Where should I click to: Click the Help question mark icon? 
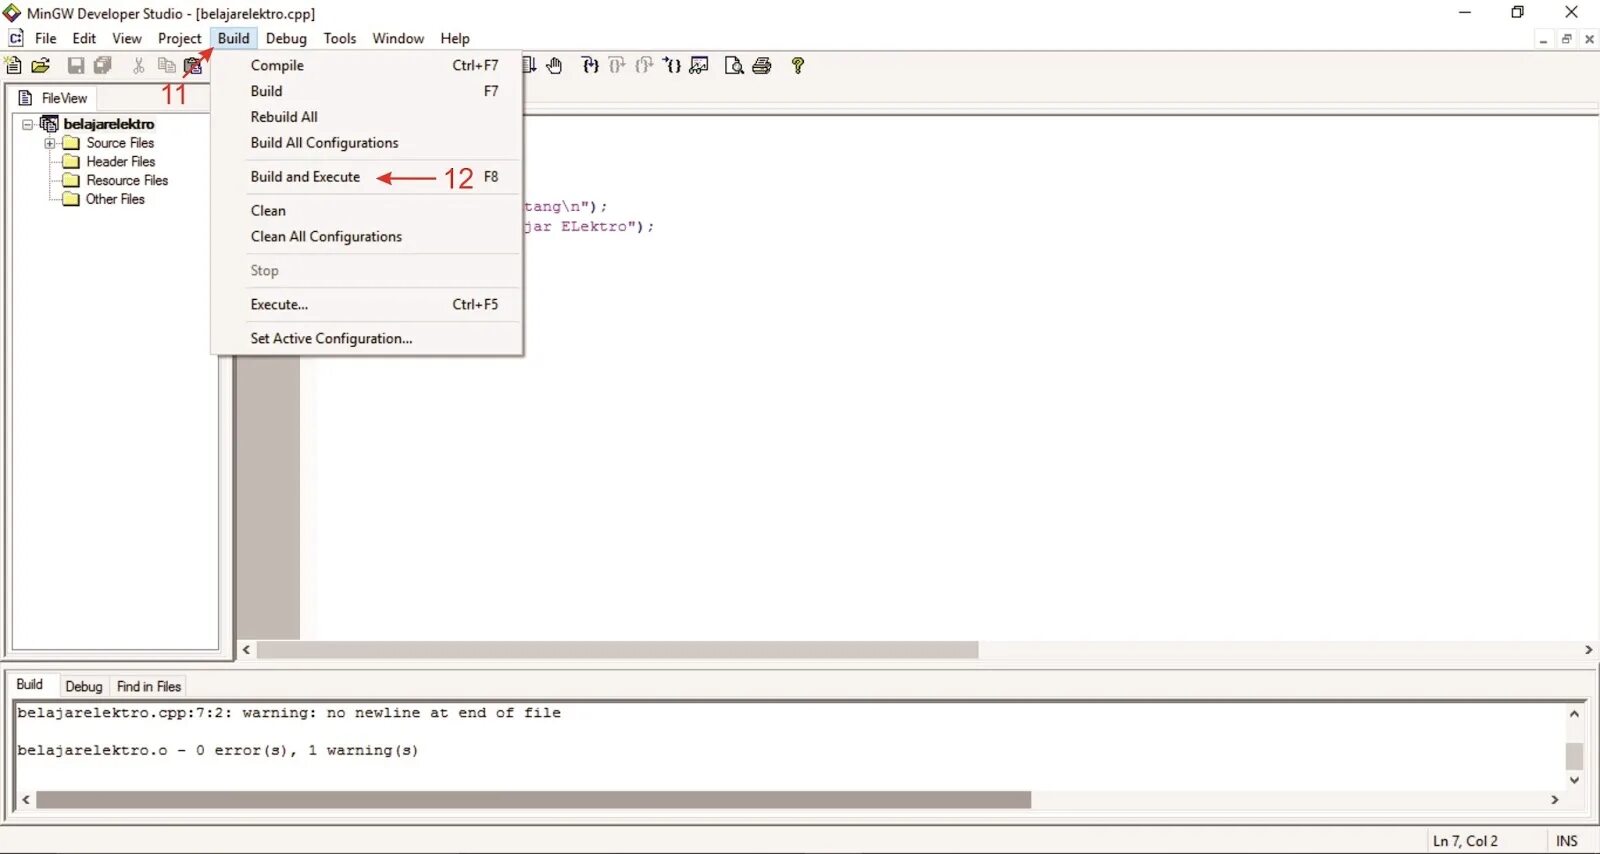click(x=798, y=65)
